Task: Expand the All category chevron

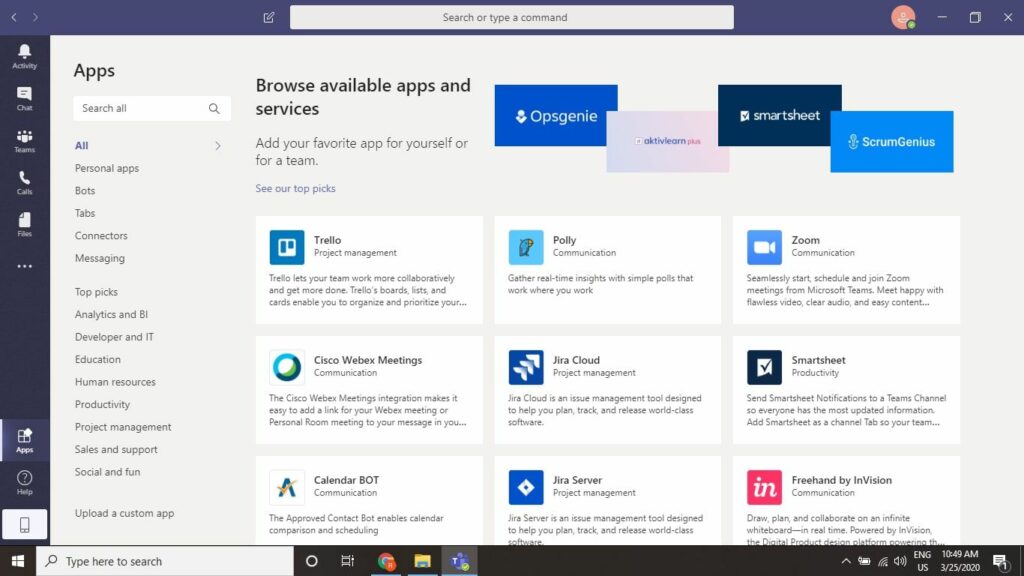Action: point(217,146)
